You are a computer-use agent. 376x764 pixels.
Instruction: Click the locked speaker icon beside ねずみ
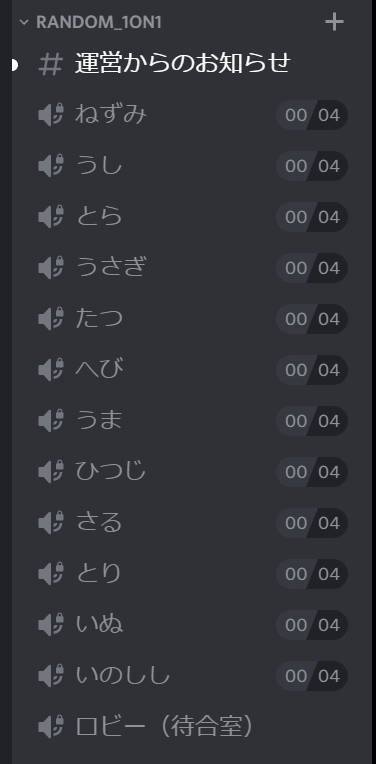point(51,115)
